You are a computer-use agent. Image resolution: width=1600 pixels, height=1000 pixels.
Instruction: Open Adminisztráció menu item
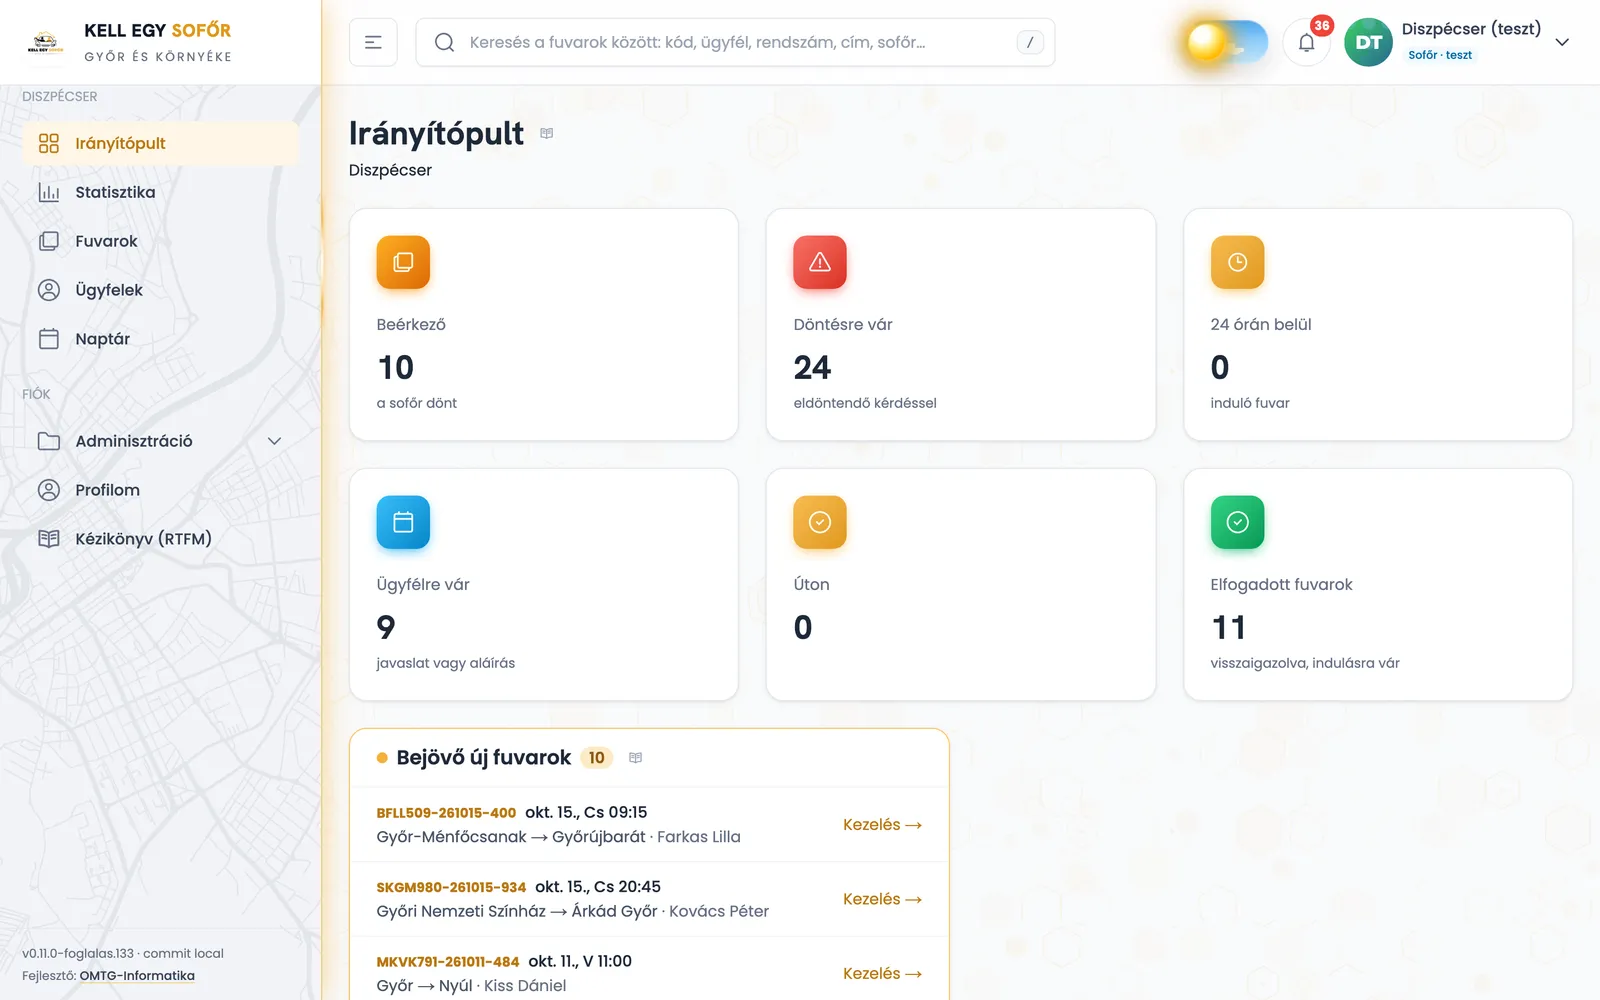tap(160, 441)
